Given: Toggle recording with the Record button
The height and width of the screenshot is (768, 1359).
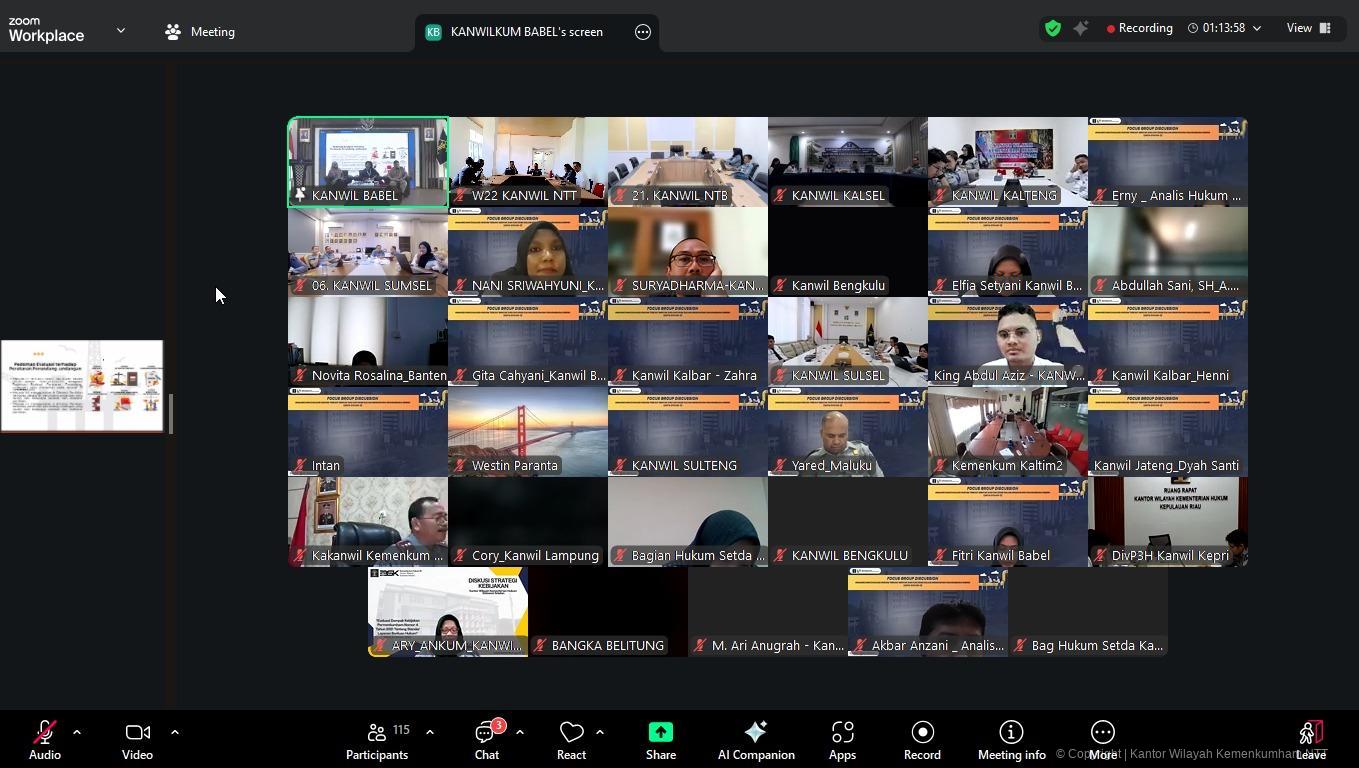Looking at the screenshot, I should [x=922, y=741].
